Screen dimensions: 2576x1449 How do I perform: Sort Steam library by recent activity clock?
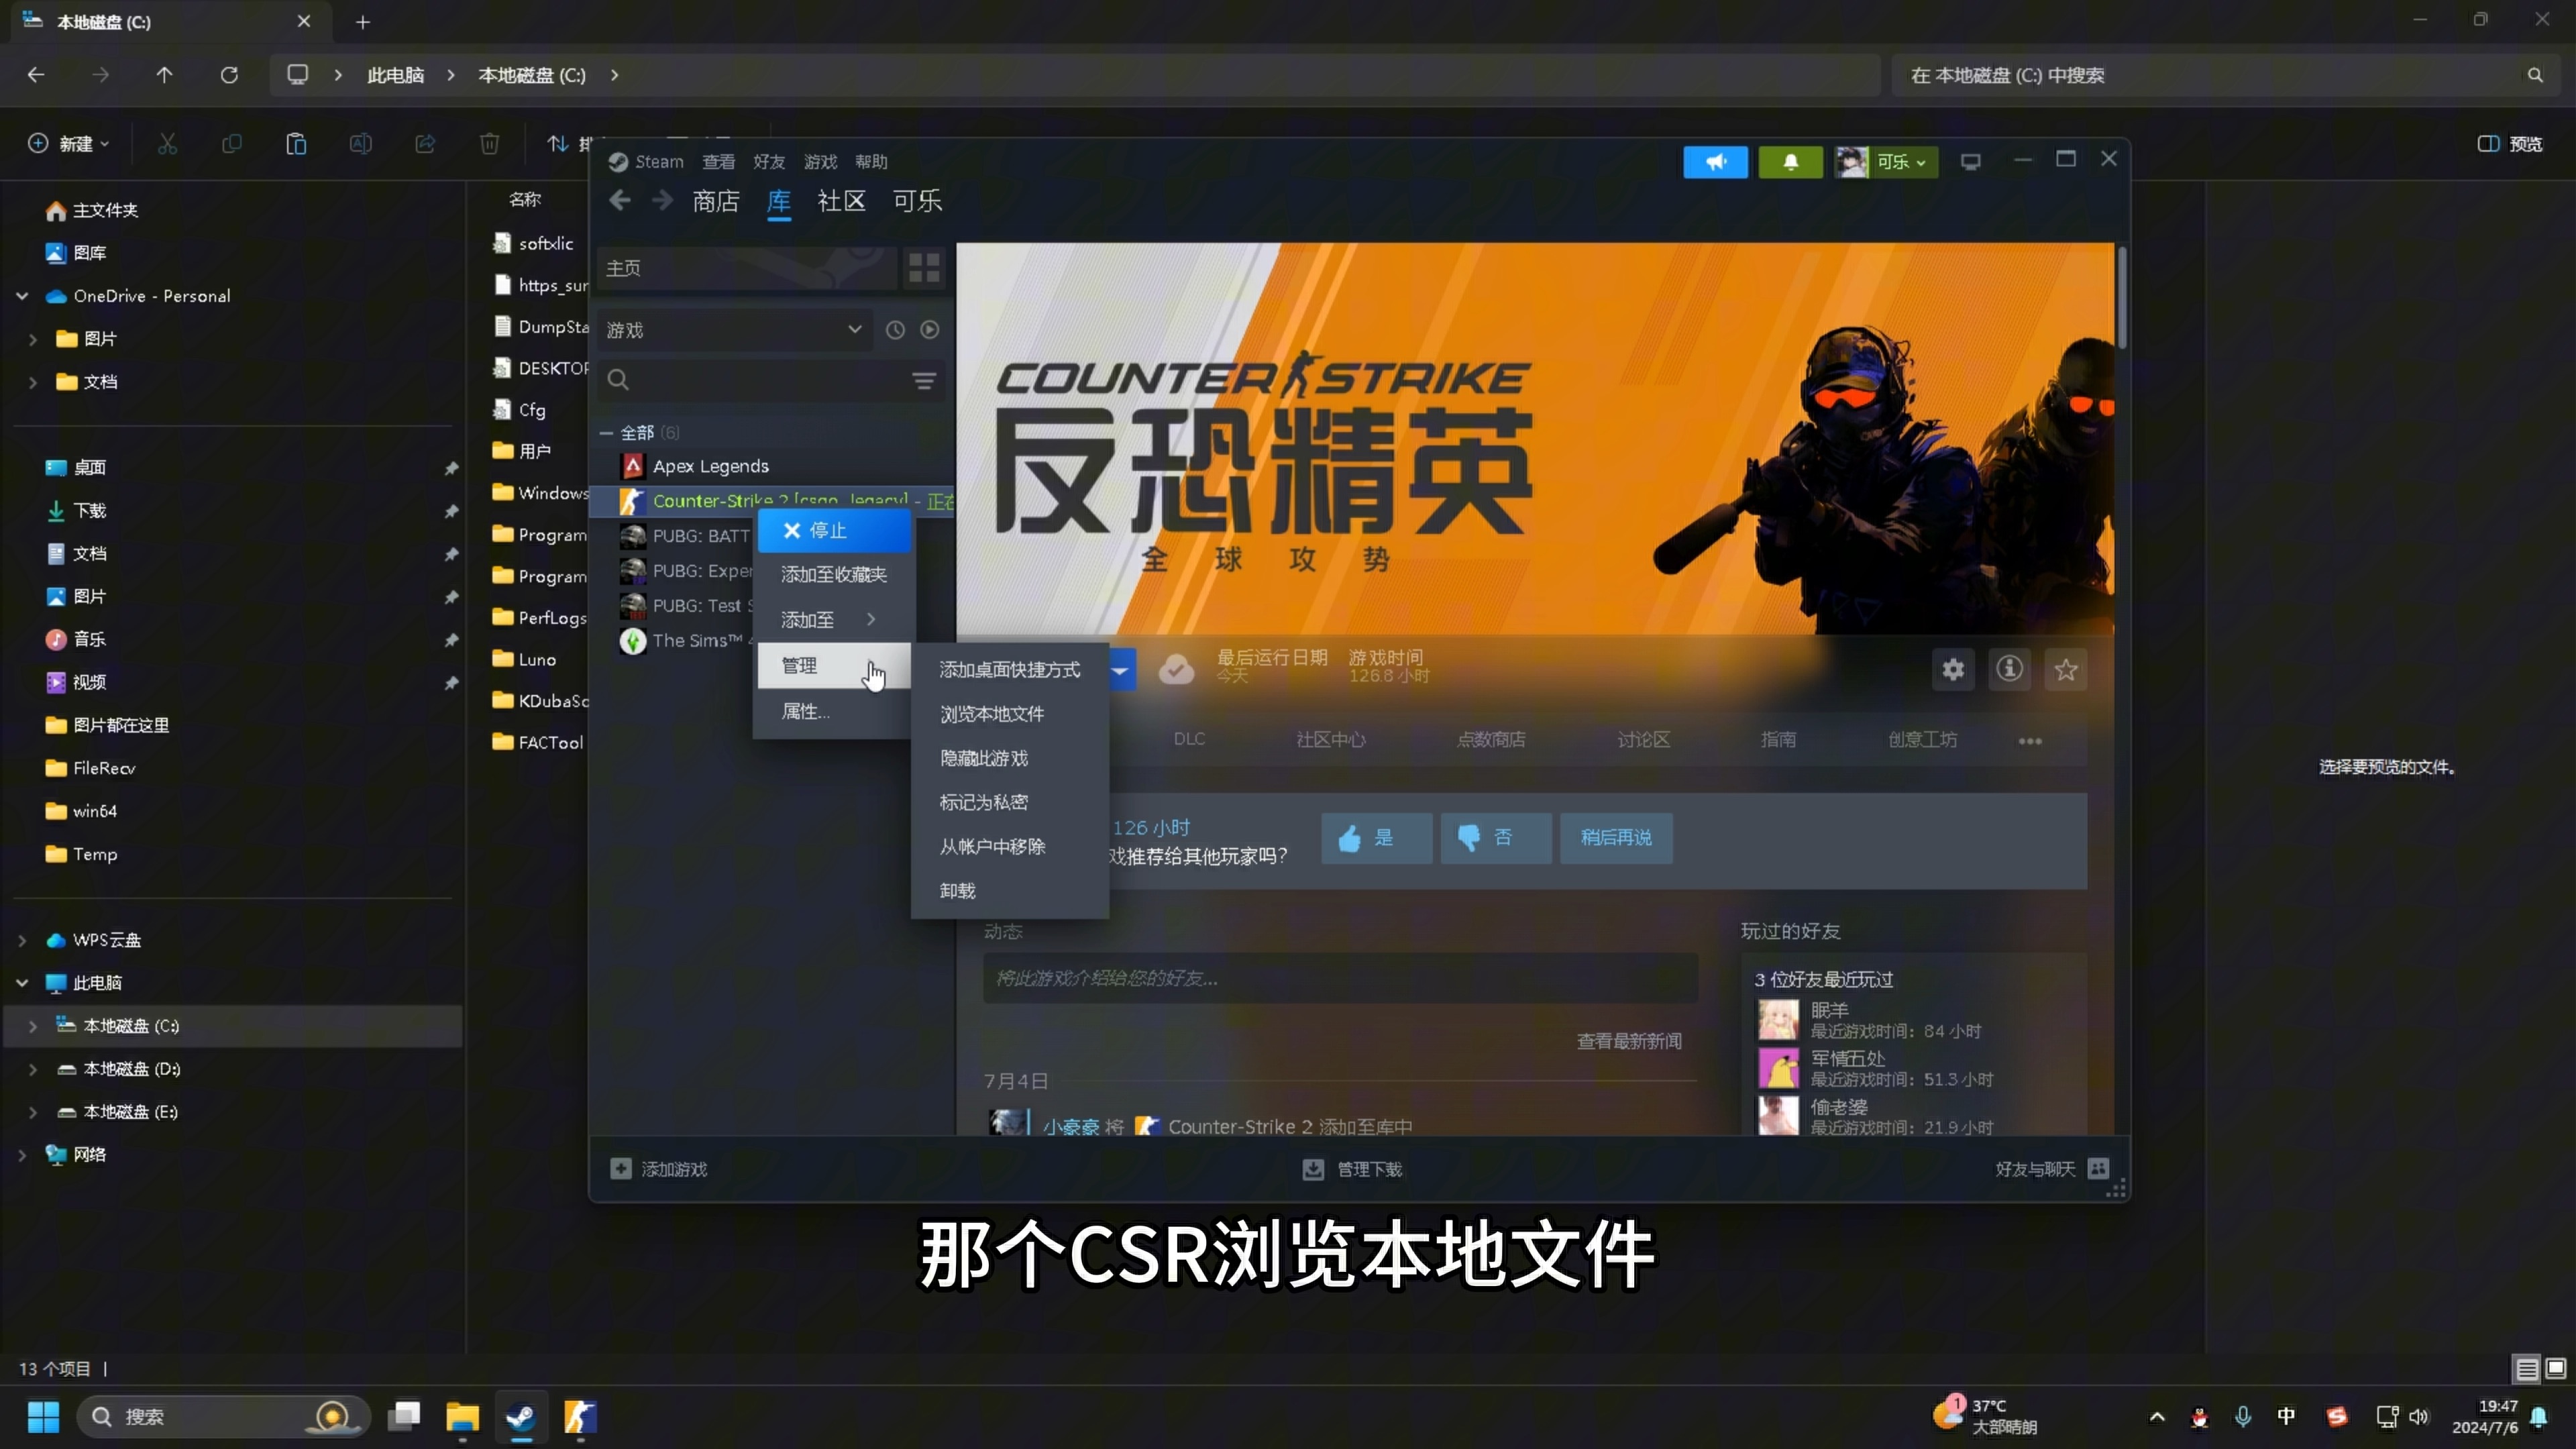click(x=895, y=330)
